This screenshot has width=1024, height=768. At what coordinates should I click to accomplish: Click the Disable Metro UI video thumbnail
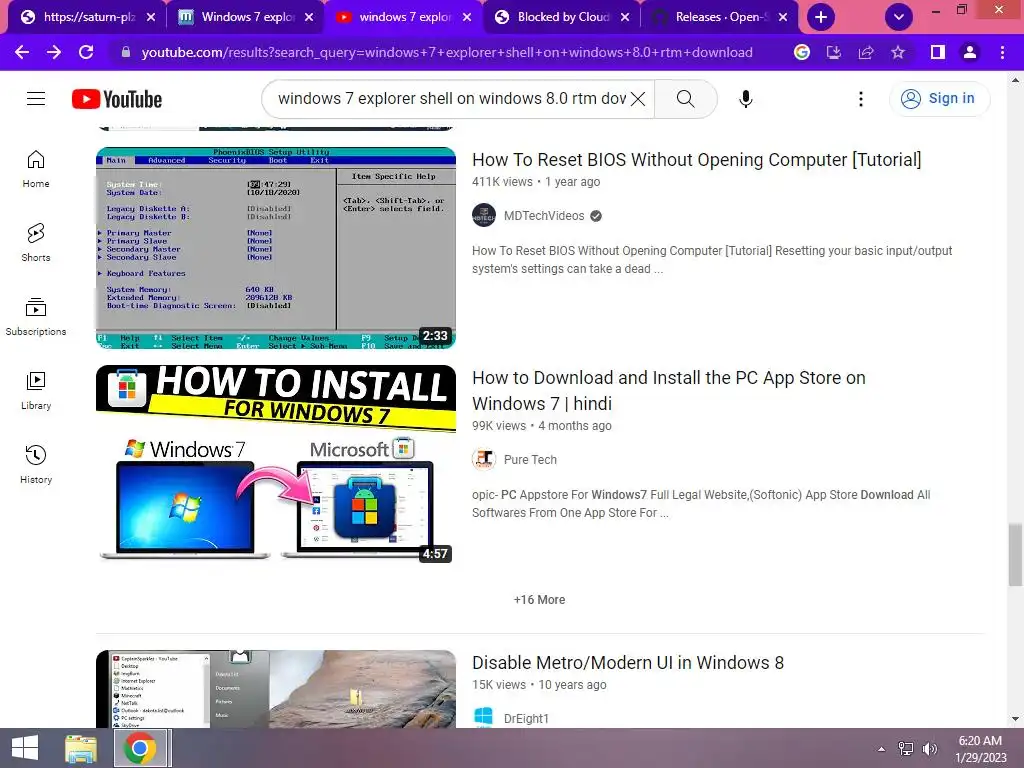[276, 688]
